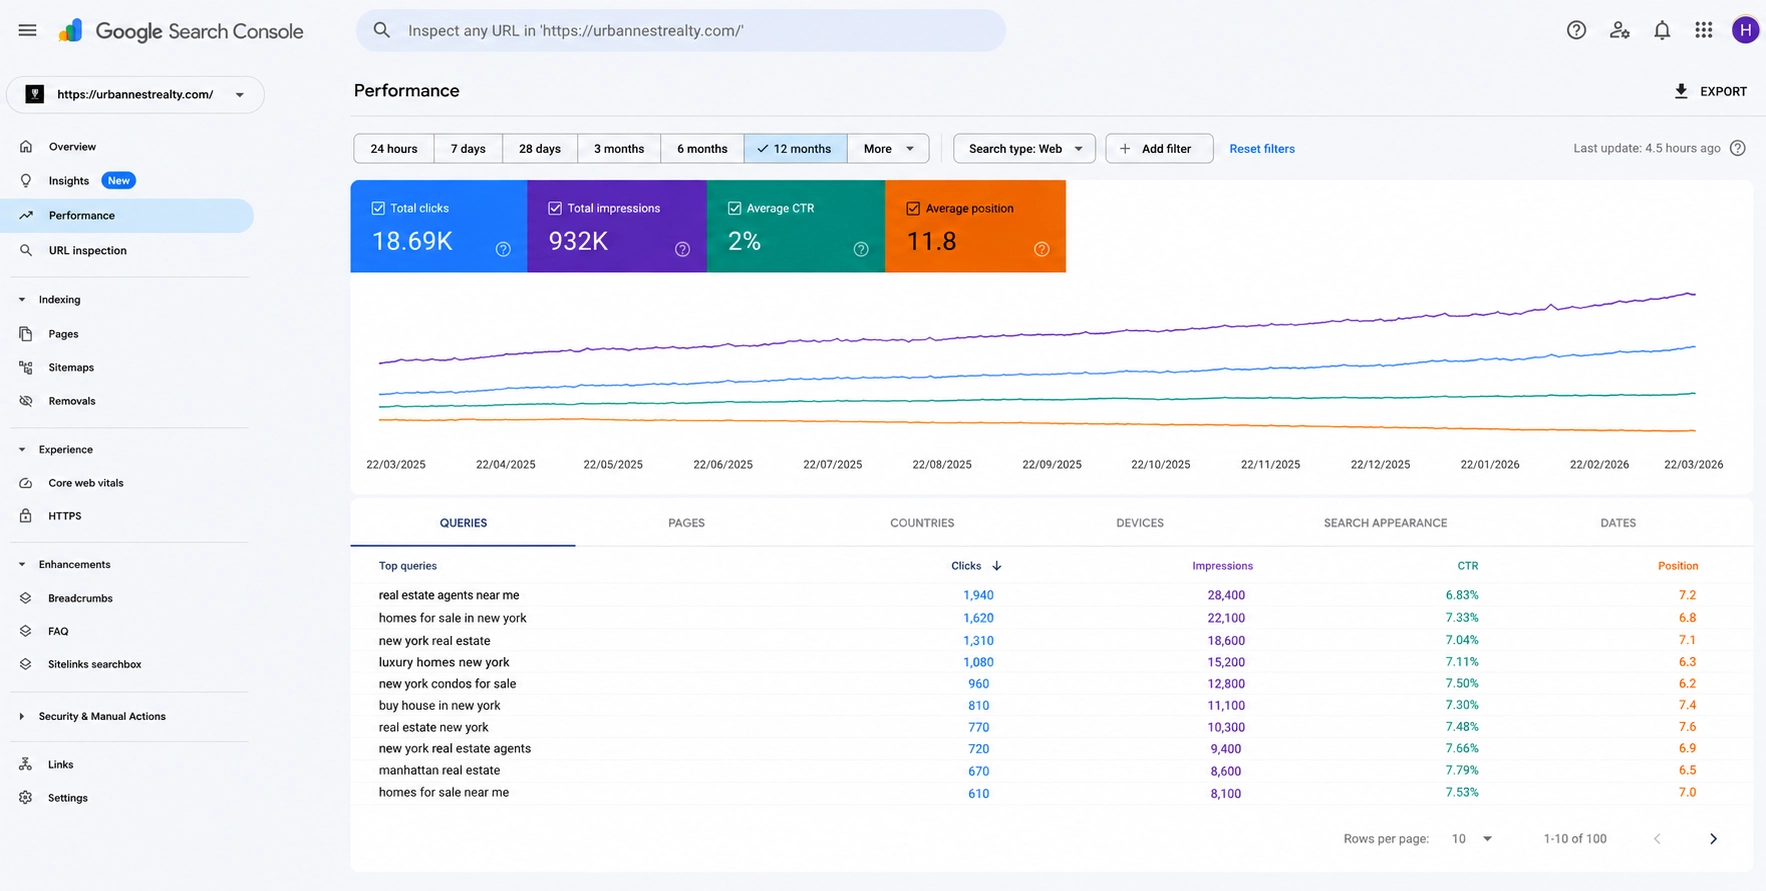The width and height of the screenshot is (1766, 891).
Task: Click the Google Search Console logo
Action: pos(181,31)
